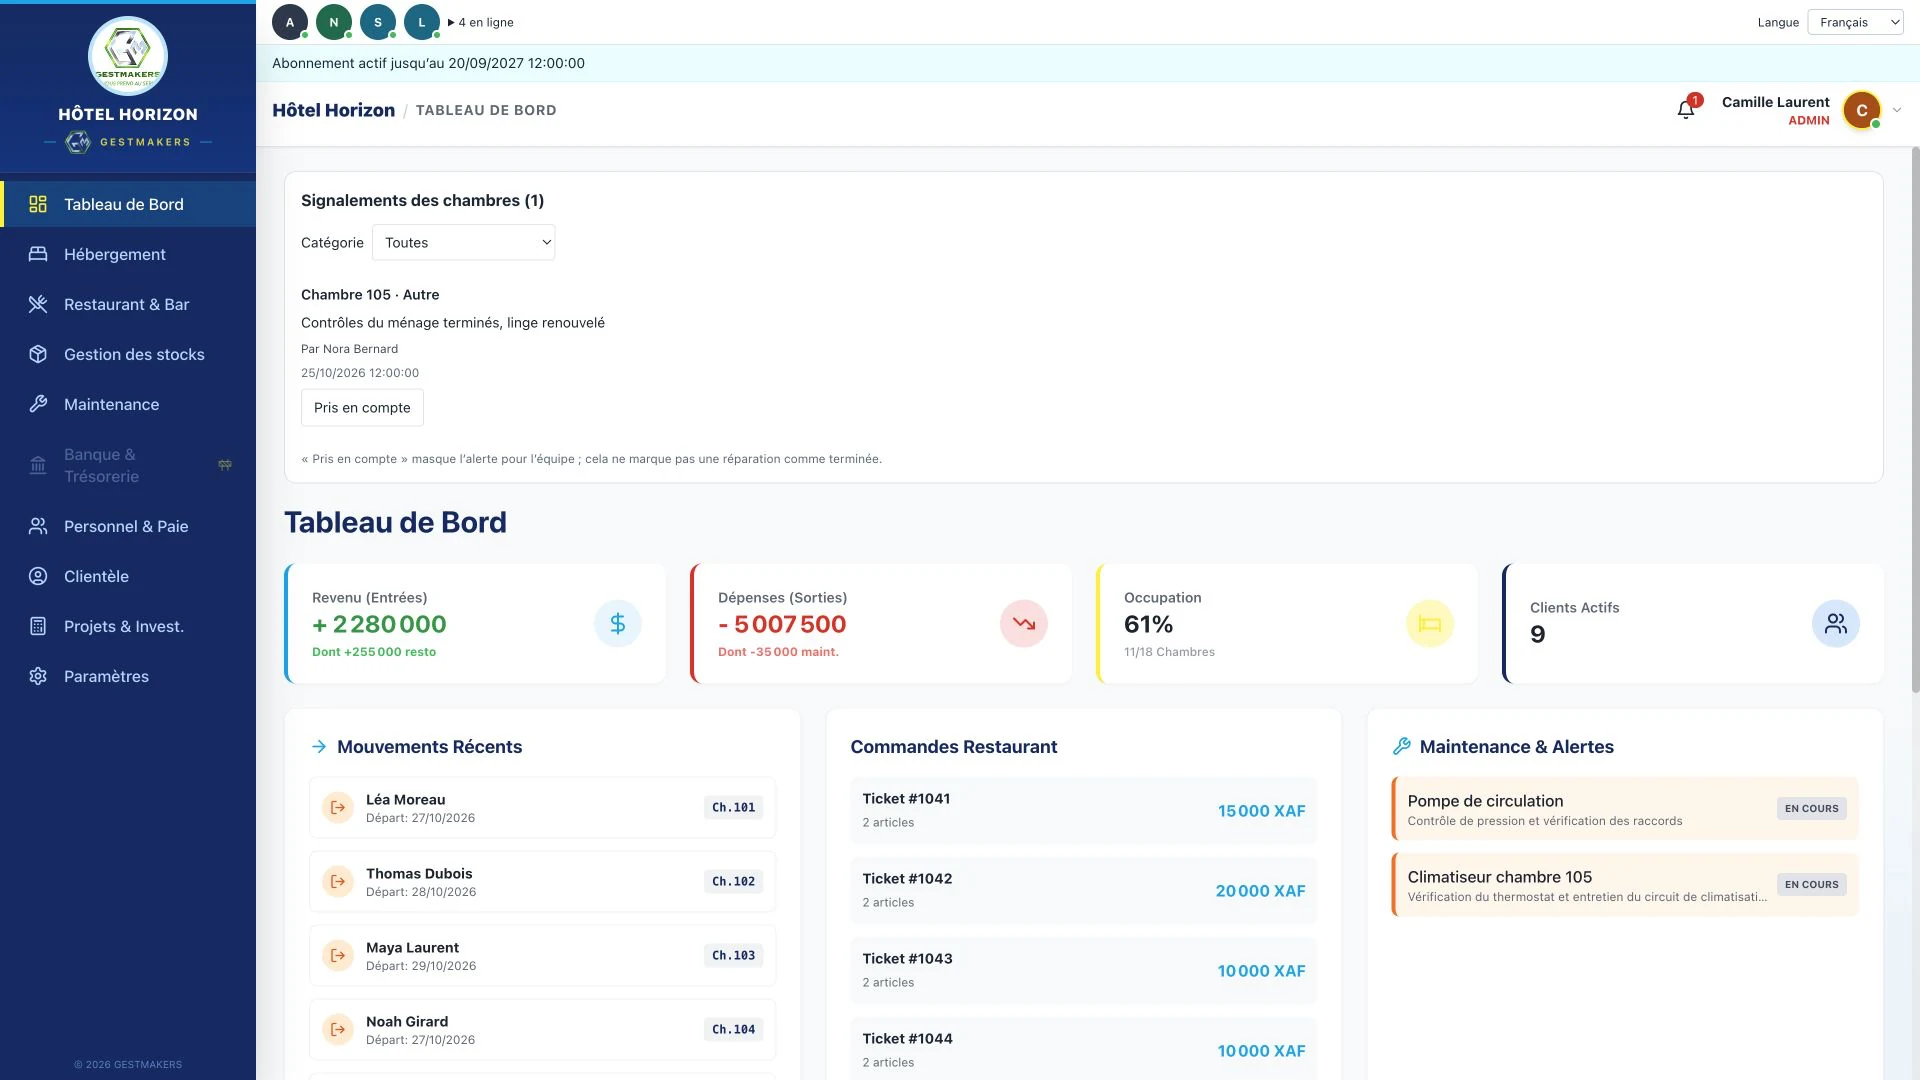This screenshot has height=1080, width=1920.
Task: Click the Dépenses trending-down icon
Action: click(1024, 624)
